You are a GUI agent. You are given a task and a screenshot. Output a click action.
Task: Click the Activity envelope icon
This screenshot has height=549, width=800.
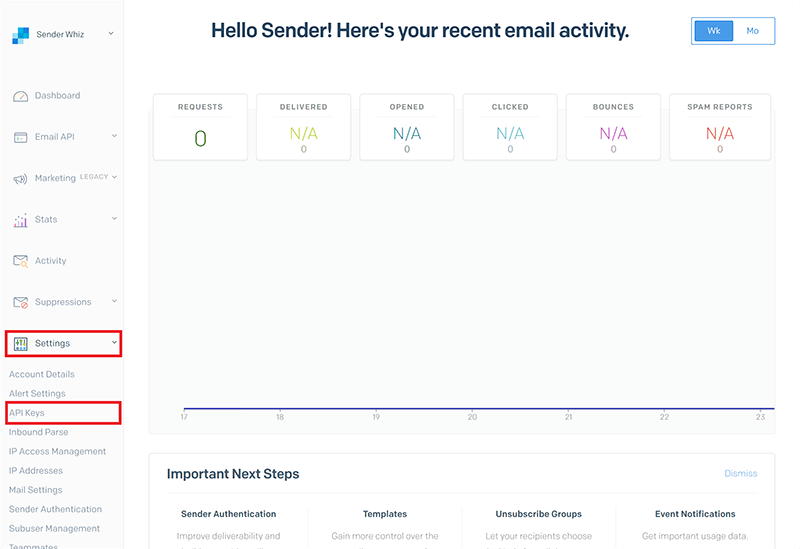[20, 261]
